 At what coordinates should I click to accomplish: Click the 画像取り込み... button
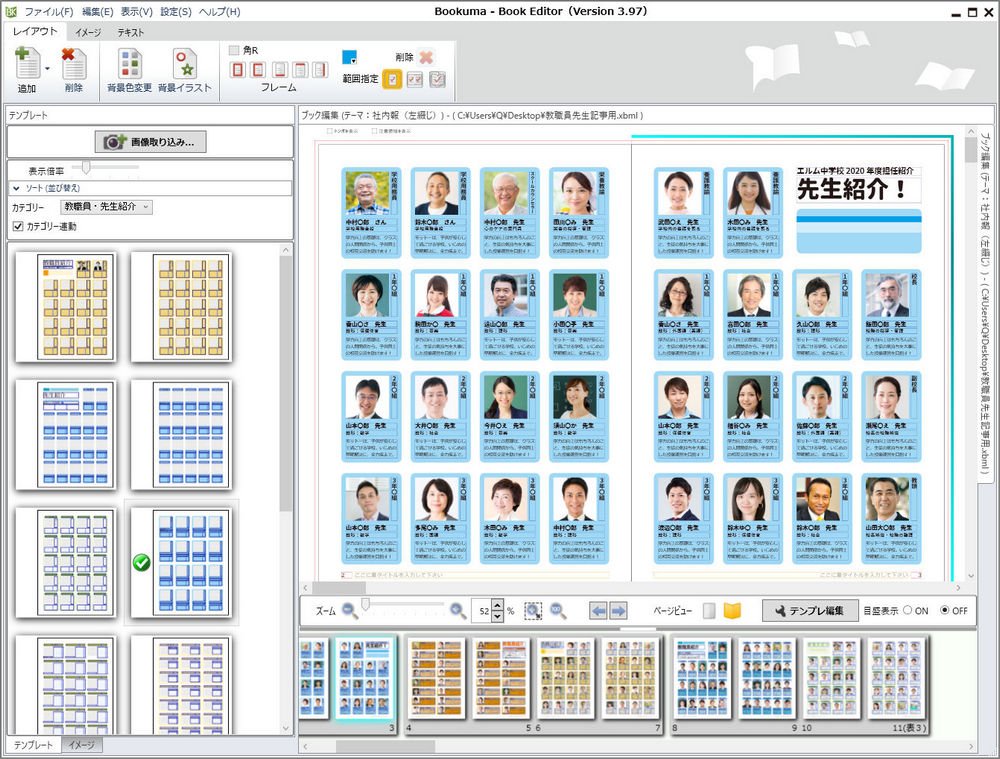coord(150,142)
